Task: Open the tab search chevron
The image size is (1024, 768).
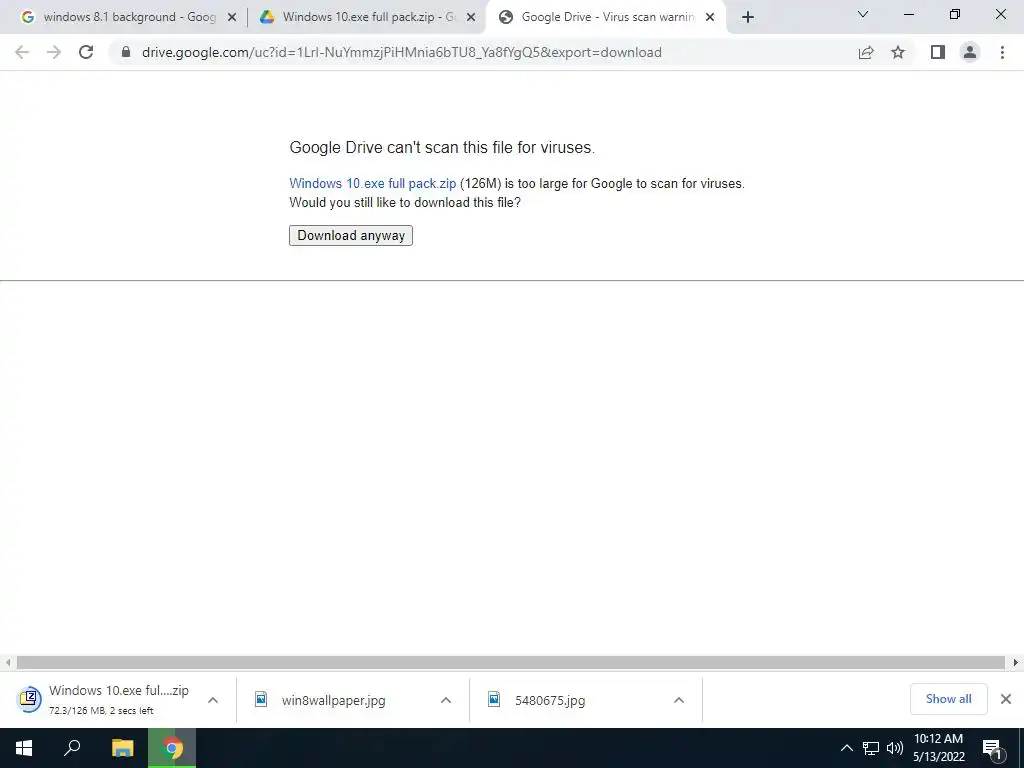Action: [x=863, y=14]
